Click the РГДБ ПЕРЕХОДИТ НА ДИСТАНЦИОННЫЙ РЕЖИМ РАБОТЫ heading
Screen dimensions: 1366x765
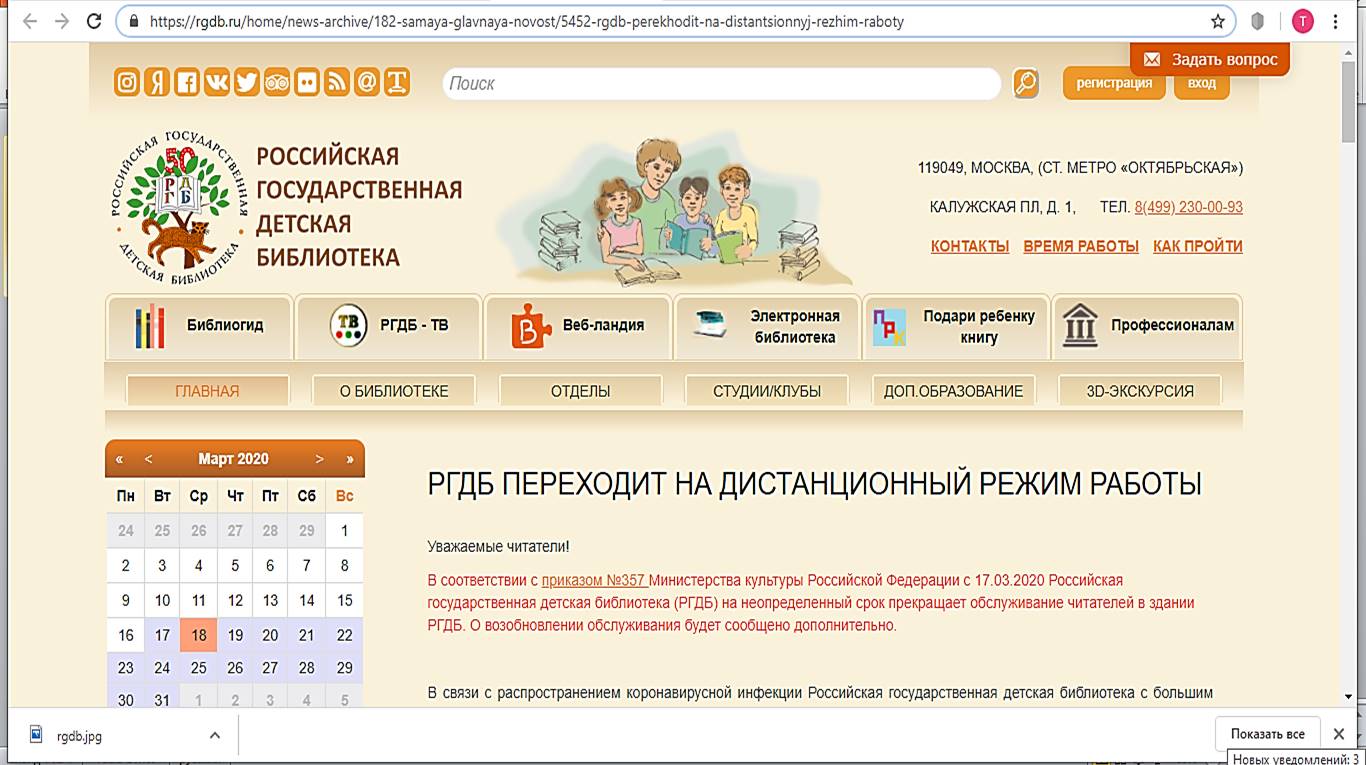[814, 484]
